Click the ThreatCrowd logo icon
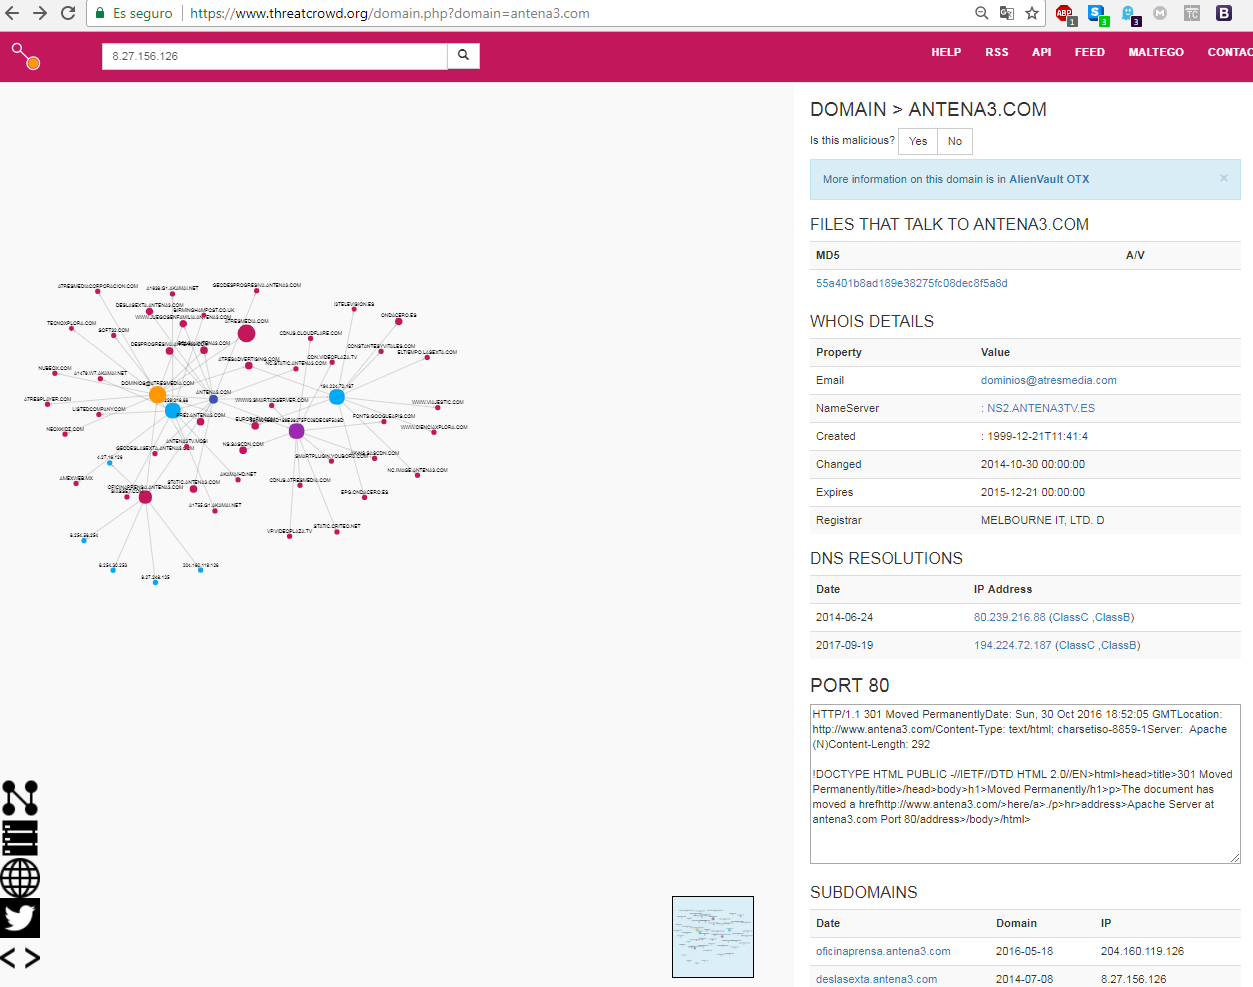The width and height of the screenshot is (1253, 987). point(26,56)
